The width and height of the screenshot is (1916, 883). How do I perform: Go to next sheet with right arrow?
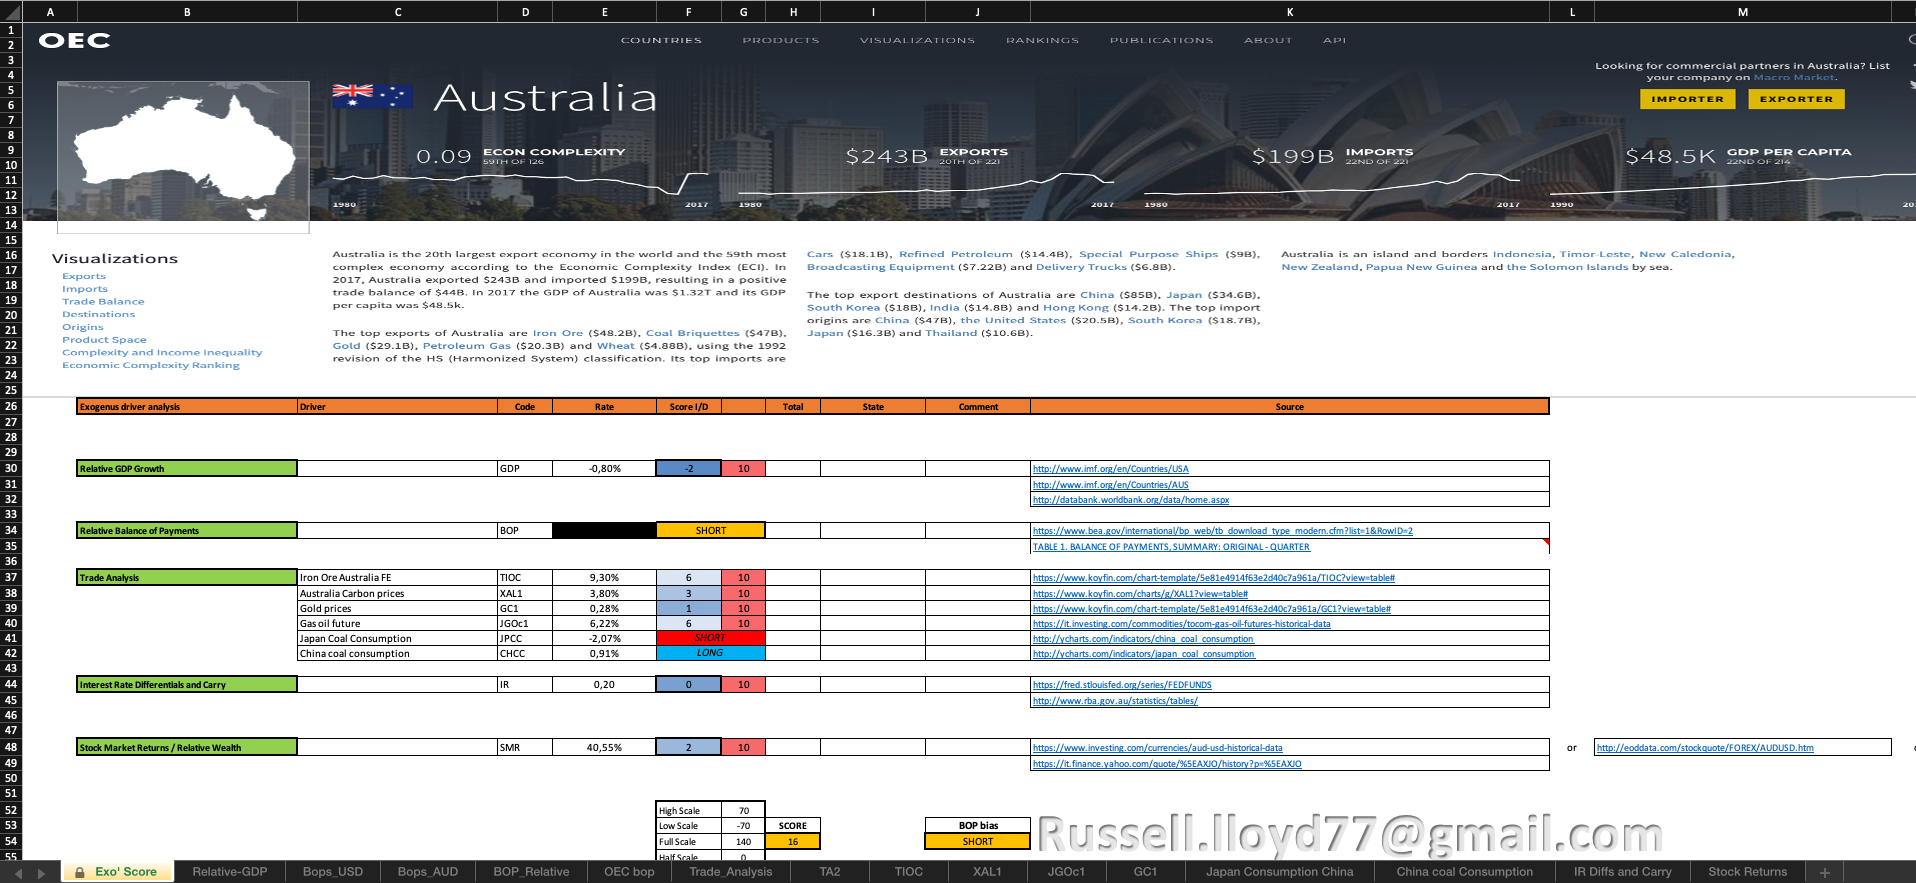(41, 873)
